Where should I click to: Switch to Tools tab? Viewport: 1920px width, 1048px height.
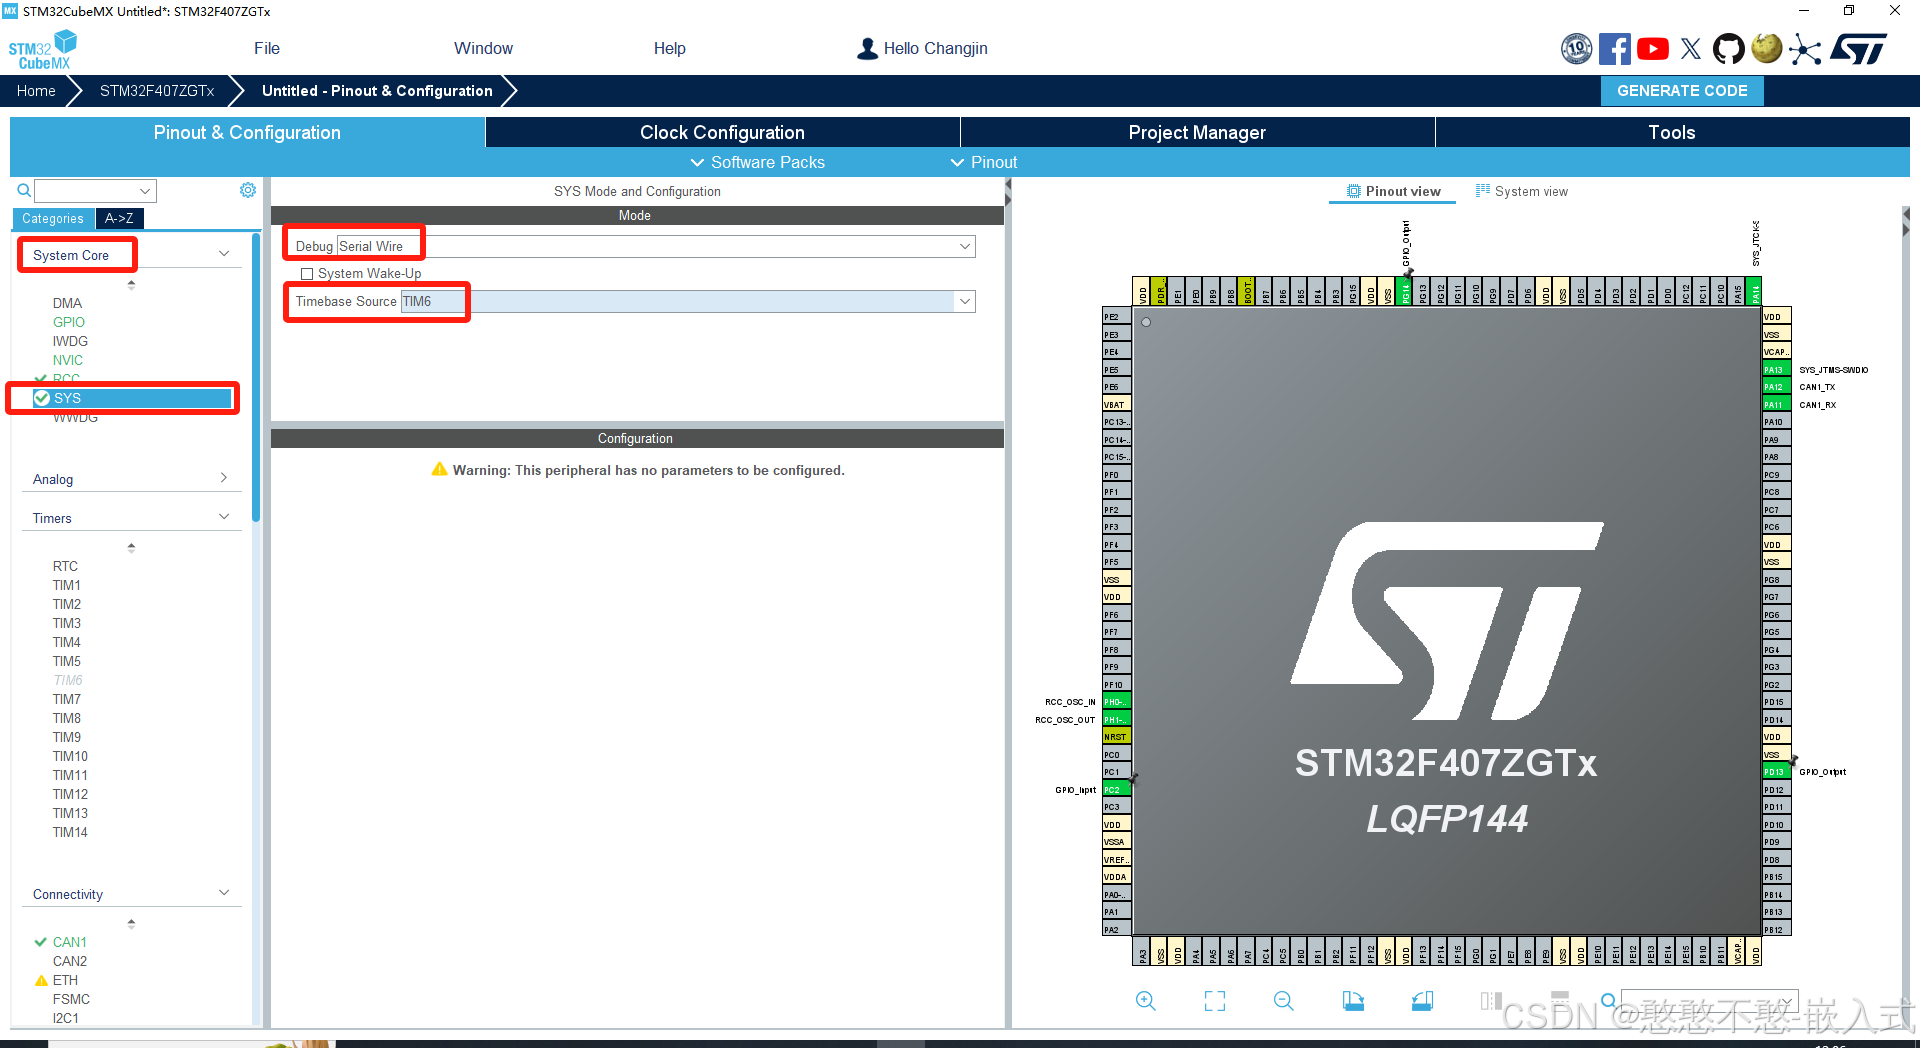1672,132
